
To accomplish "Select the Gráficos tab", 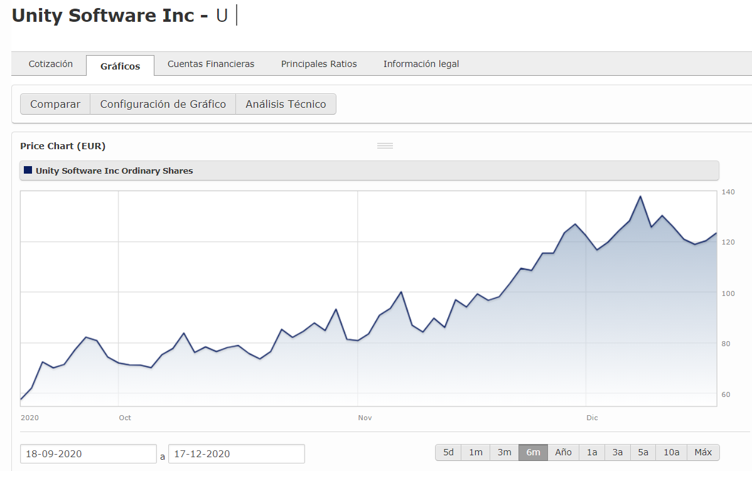I will click(x=120, y=66).
